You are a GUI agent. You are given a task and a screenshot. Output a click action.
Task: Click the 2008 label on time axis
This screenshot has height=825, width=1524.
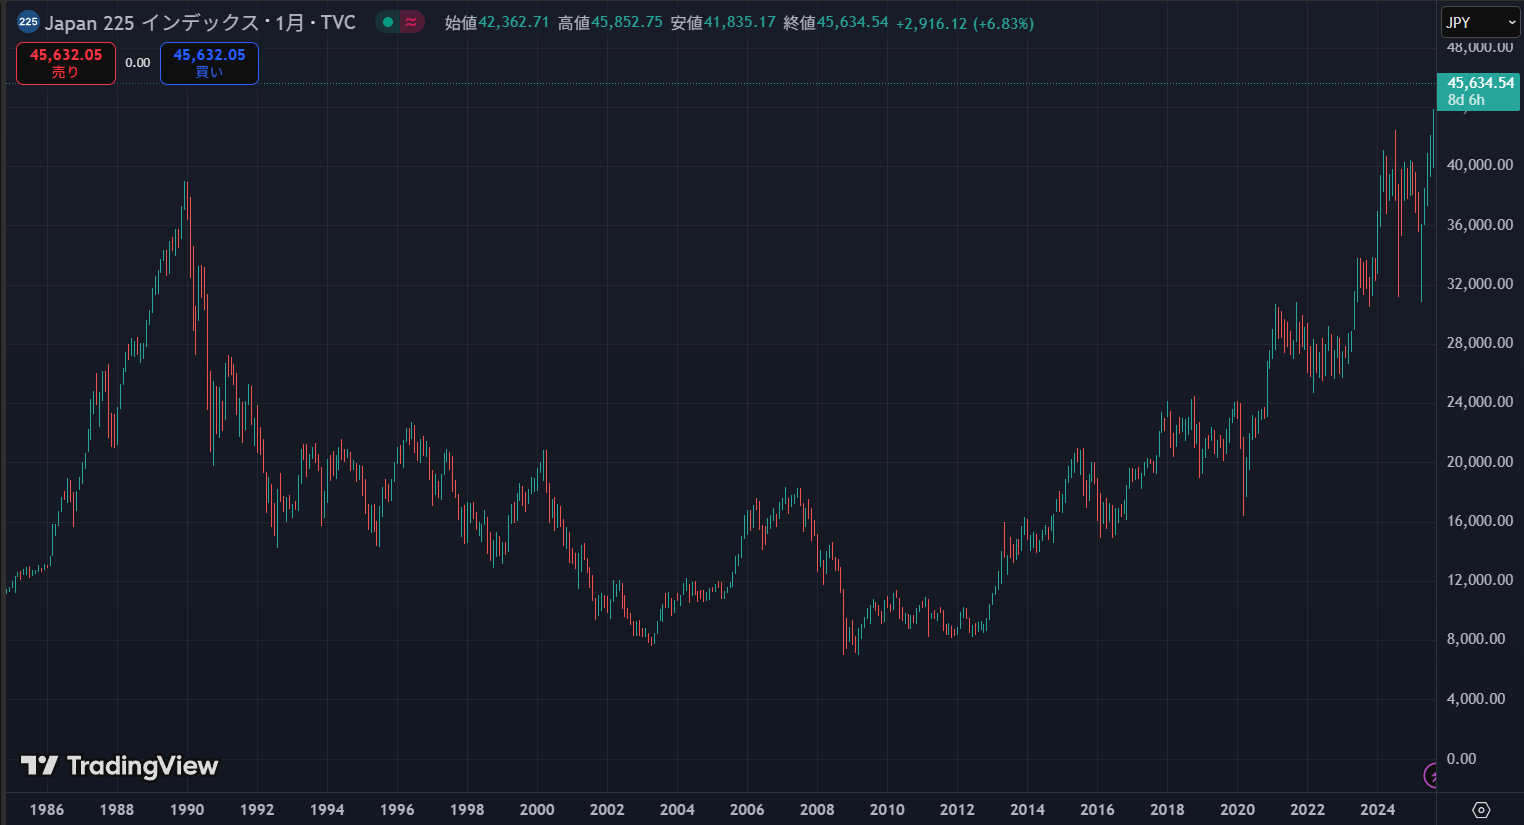[x=817, y=809]
